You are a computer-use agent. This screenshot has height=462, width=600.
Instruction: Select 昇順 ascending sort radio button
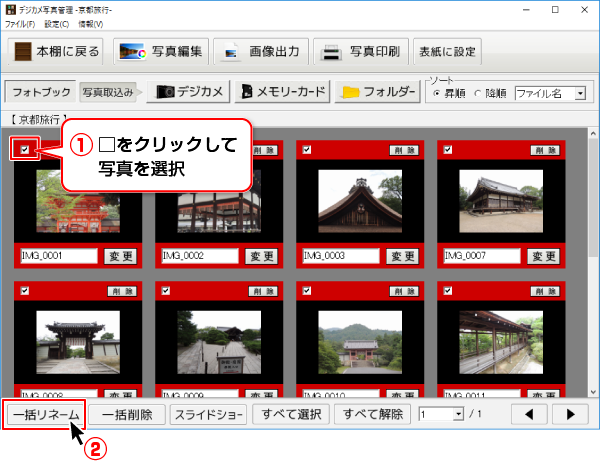pos(436,93)
